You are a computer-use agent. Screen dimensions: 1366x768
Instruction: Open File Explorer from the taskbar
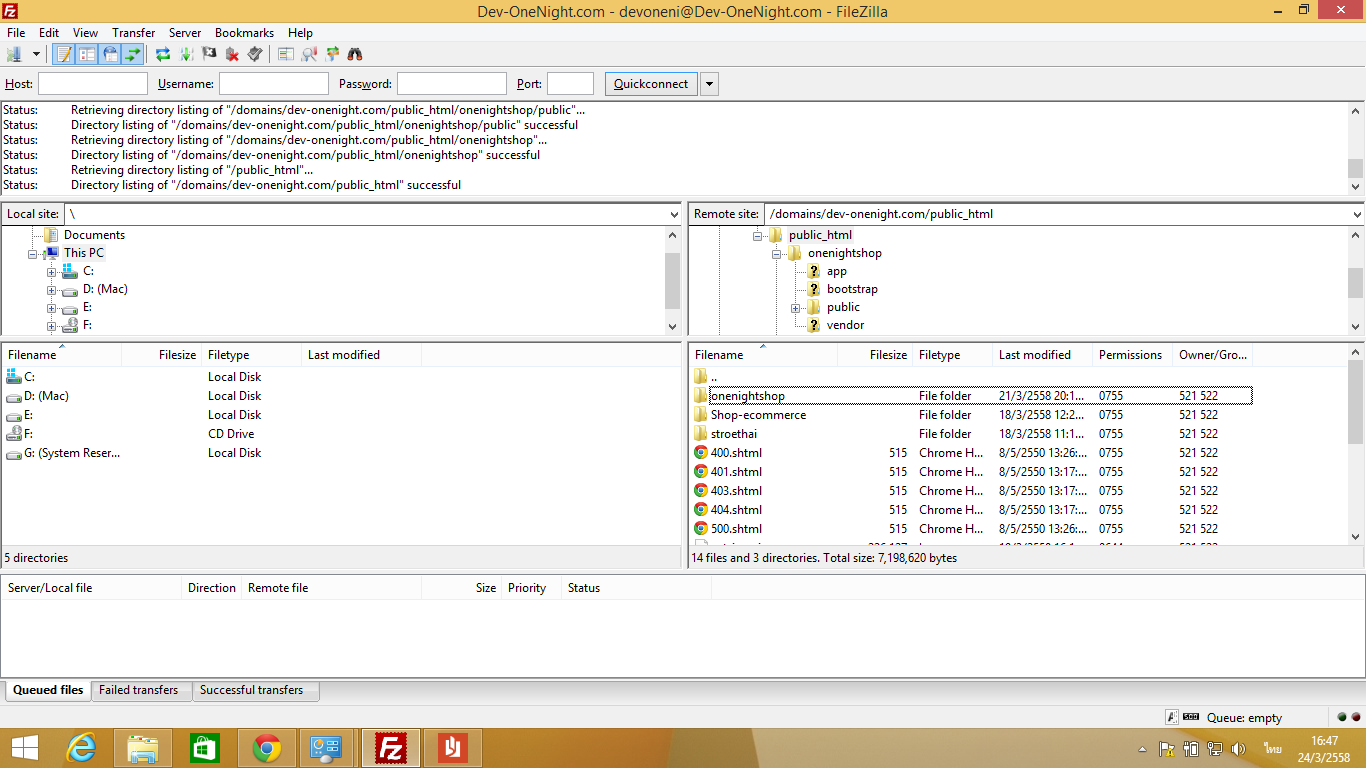point(143,748)
